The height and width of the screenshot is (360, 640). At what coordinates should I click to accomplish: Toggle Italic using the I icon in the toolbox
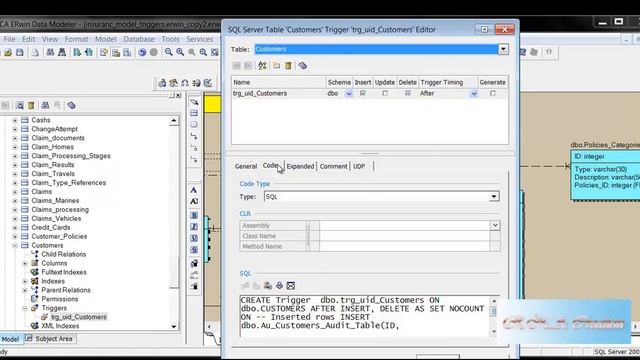[x=194, y=227]
